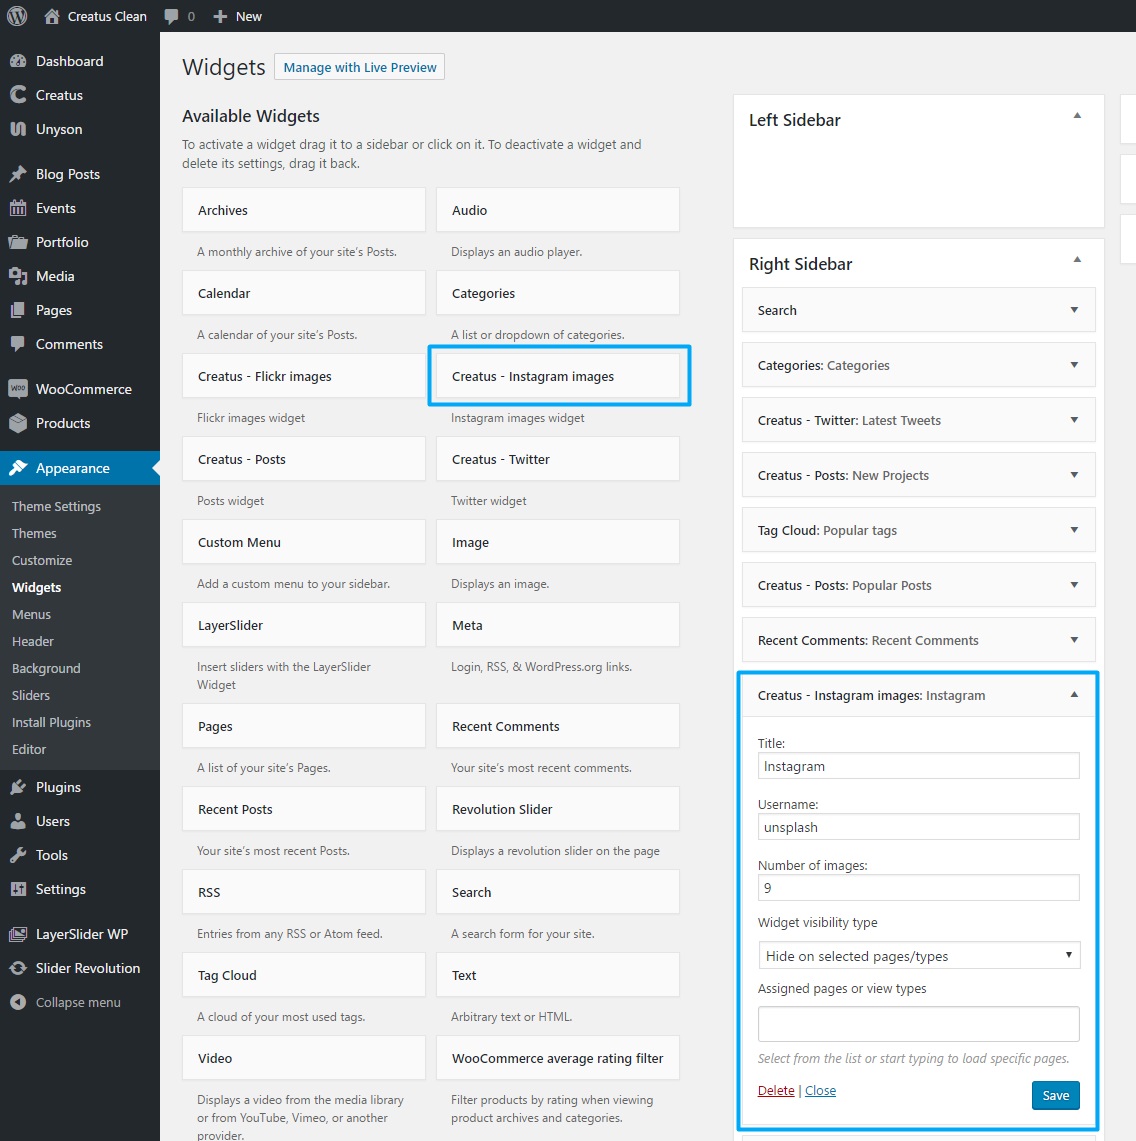The width and height of the screenshot is (1136, 1141).
Task: Collapse the Creatus - Instagram images: Instagram widget
Action: pos(1074,695)
